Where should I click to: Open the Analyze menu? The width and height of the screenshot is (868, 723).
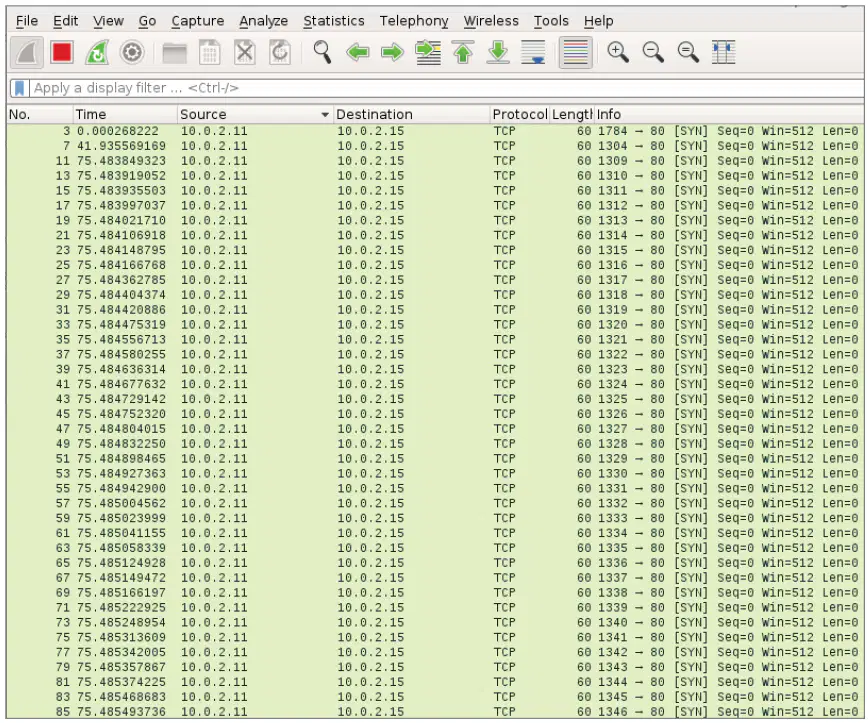point(264,21)
